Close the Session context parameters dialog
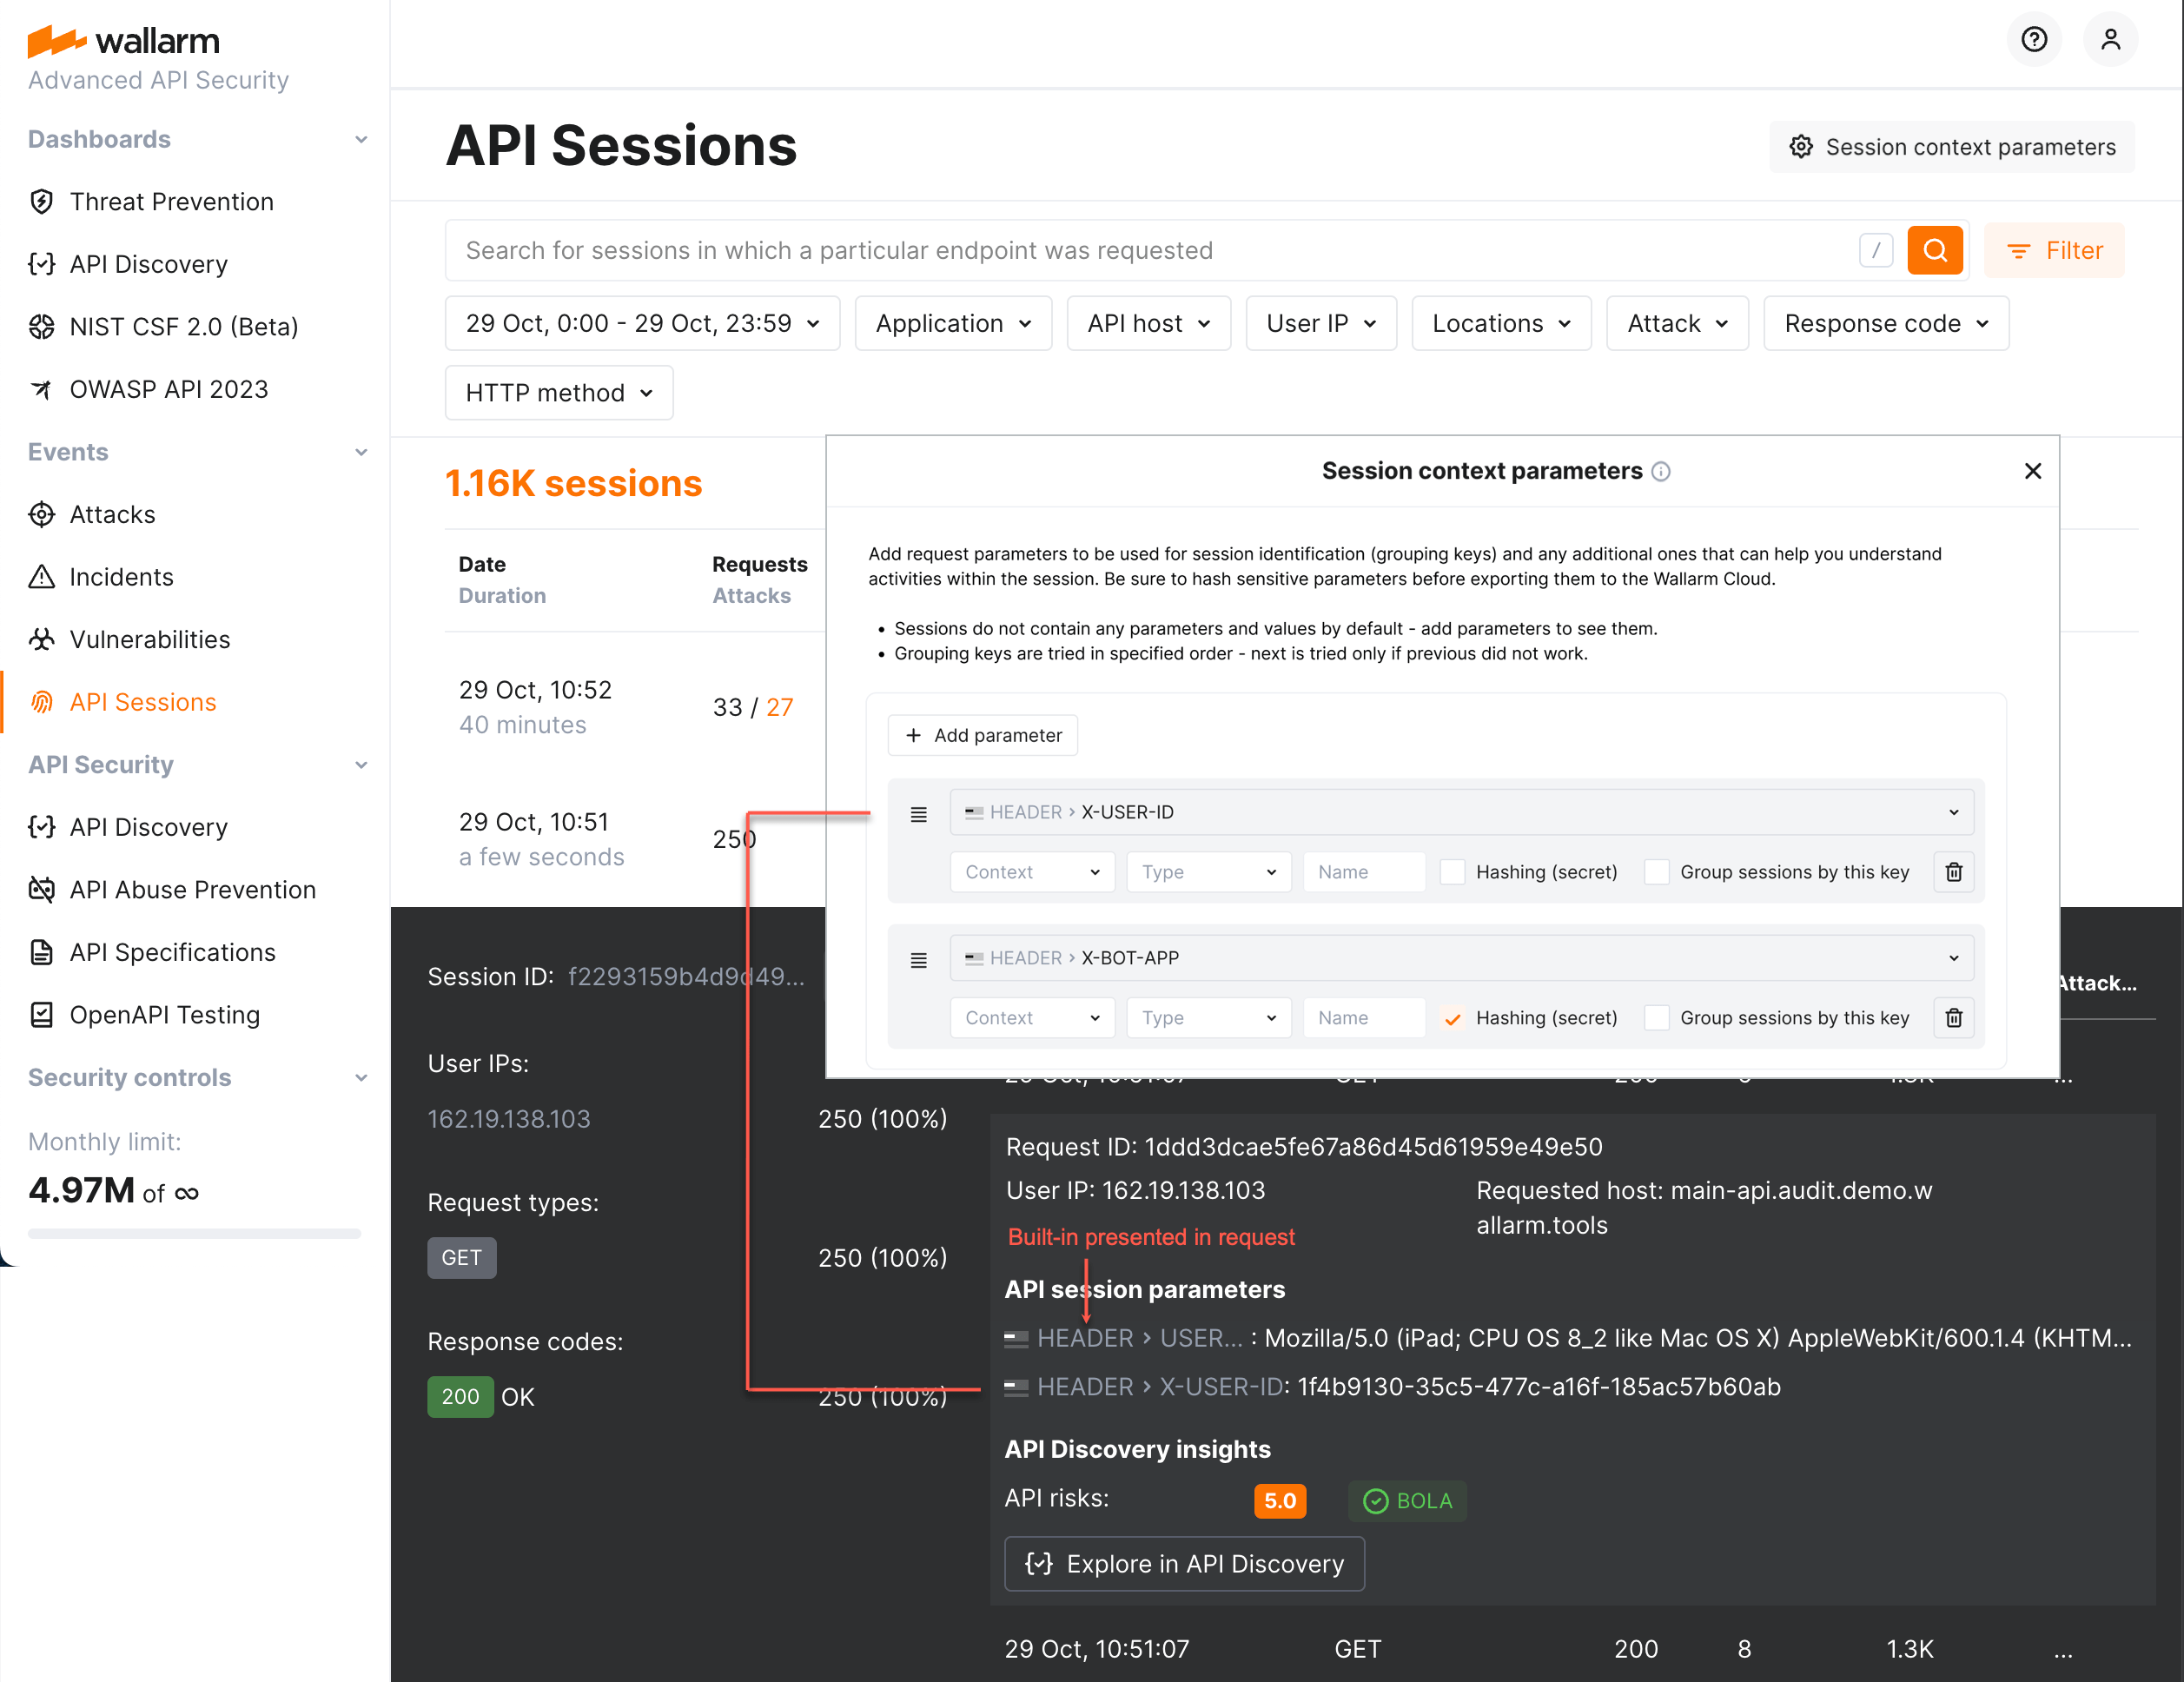2184x1682 pixels. click(x=2032, y=471)
